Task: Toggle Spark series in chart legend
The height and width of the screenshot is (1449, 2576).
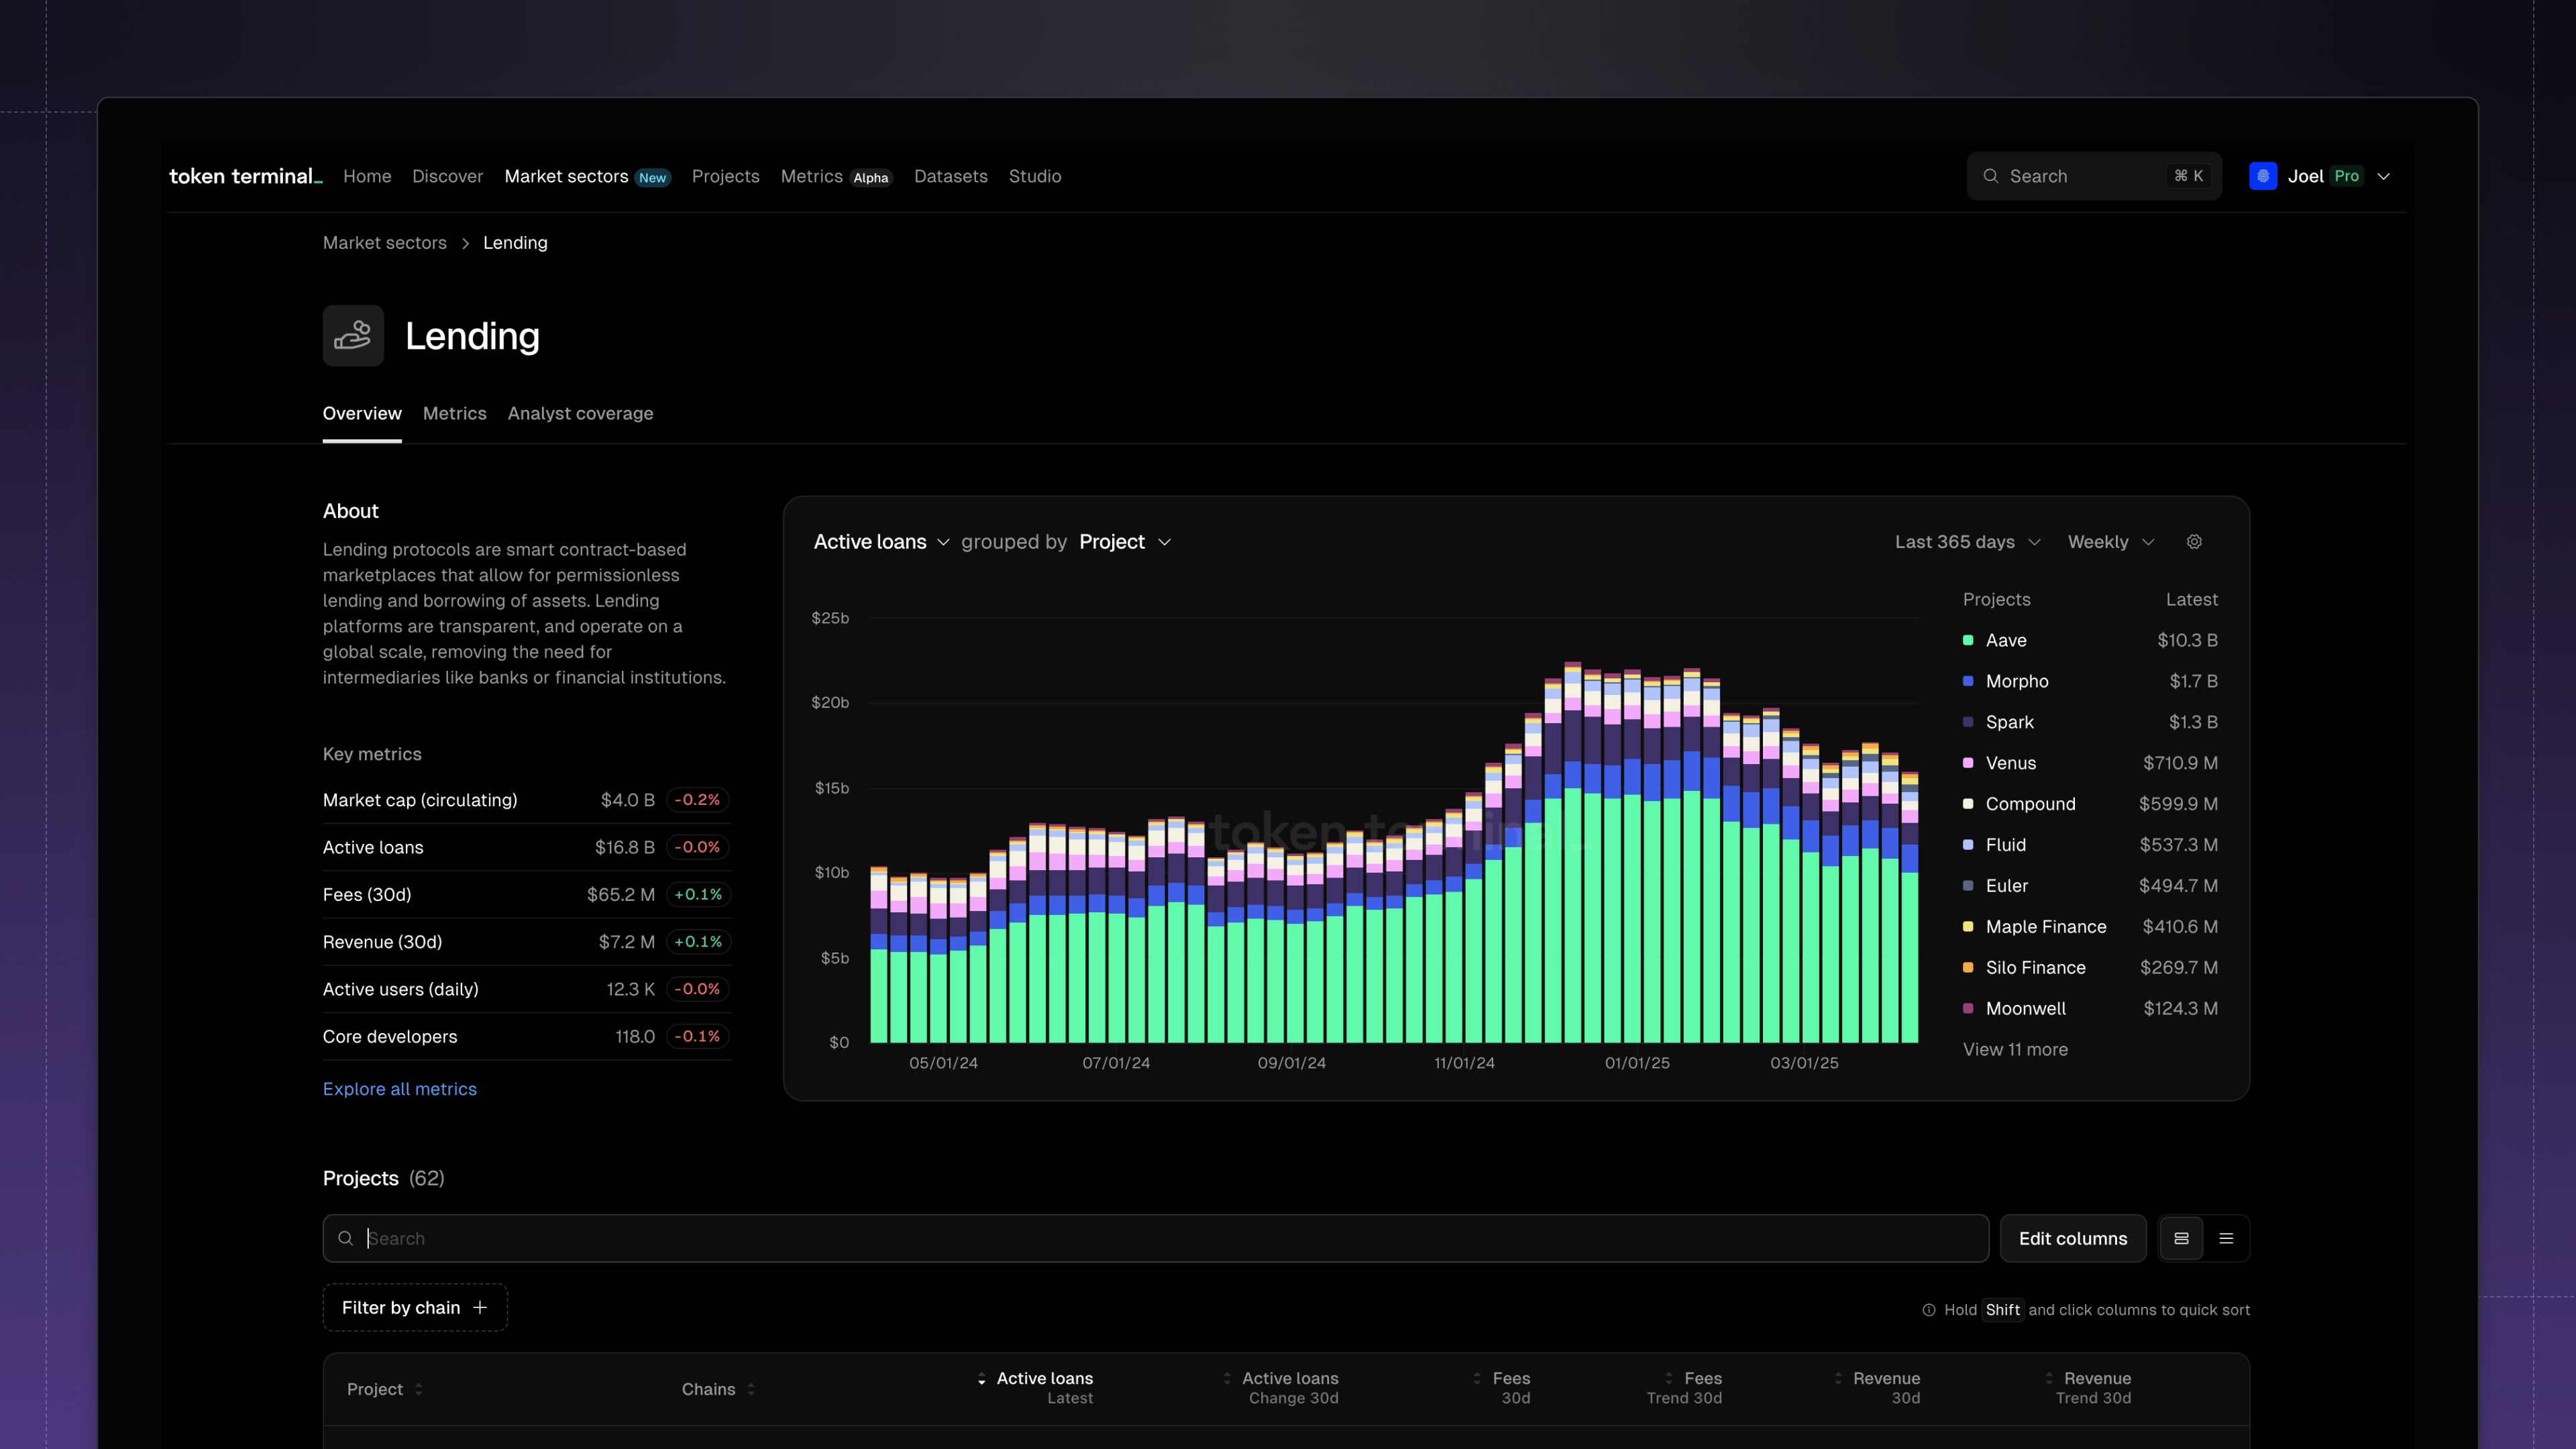Action: point(2090,722)
